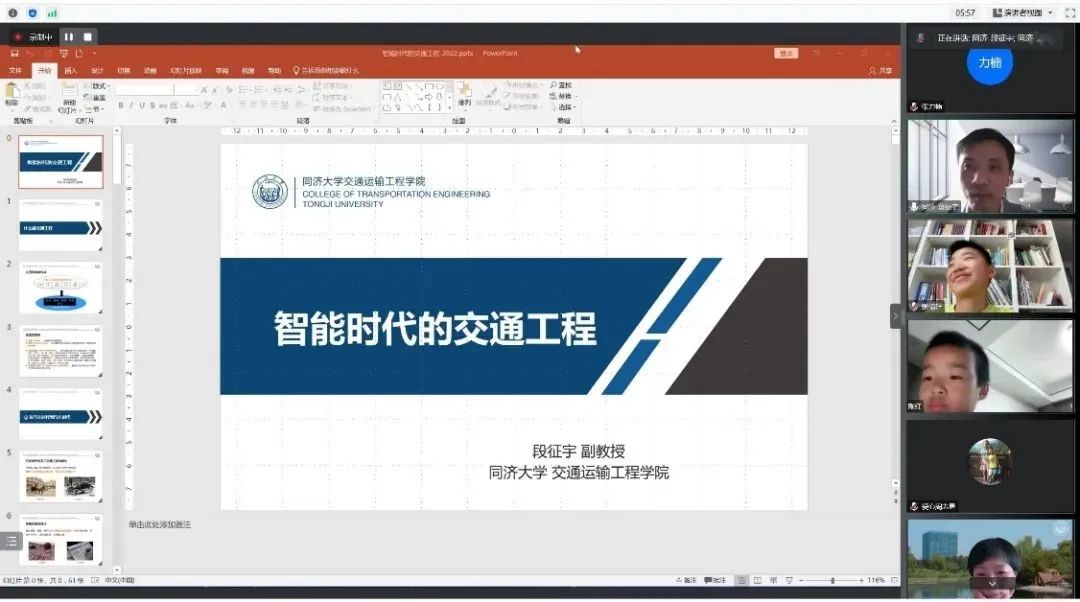Click the Paste icon in the ribbon
Image resolution: width=1080 pixels, height=602 pixels.
pos(12,94)
